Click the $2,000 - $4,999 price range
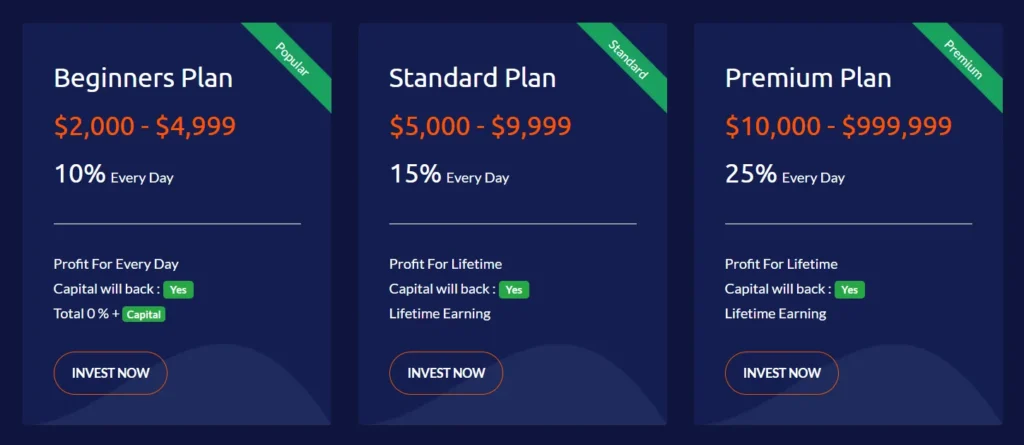The image size is (1024, 445). [145, 127]
